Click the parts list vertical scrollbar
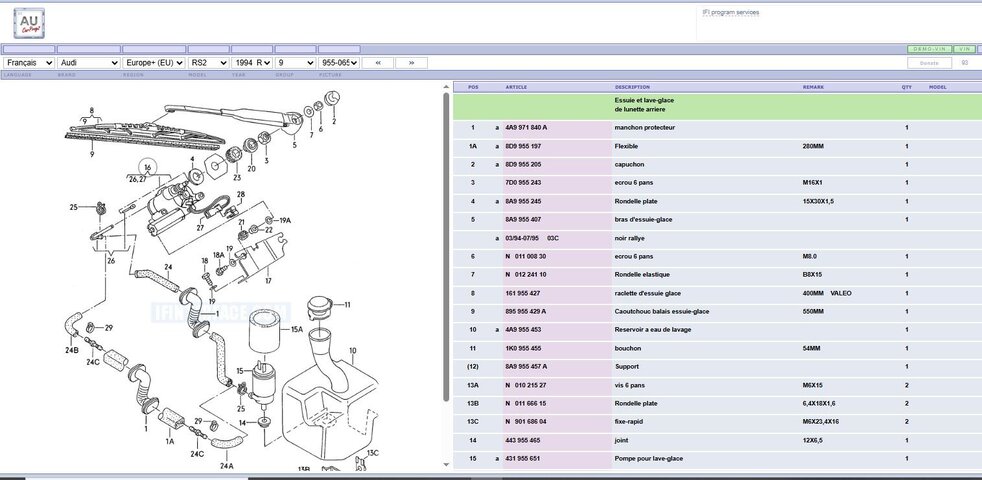 445,250
